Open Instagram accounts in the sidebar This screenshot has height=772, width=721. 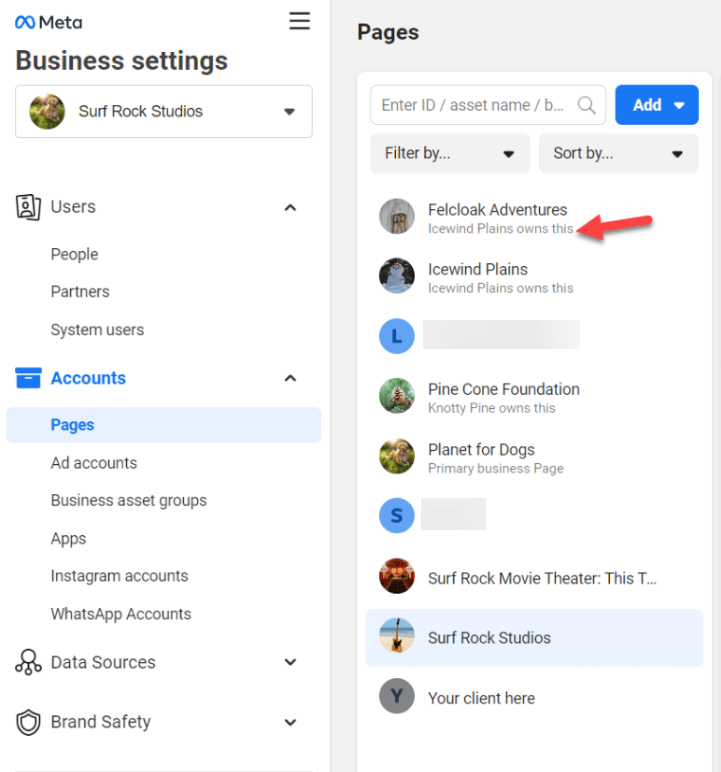pos(119,576)
